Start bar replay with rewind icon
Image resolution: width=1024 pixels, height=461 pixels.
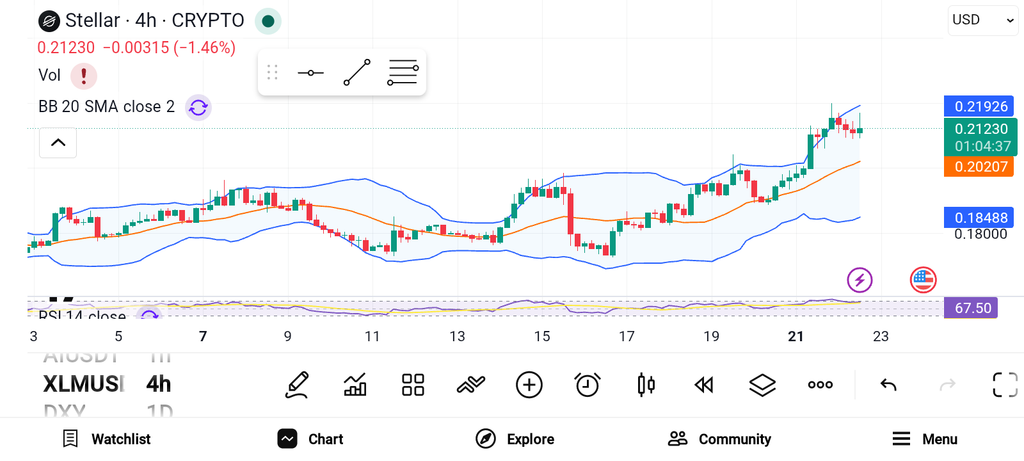pyautogui.click(x=703, y=385)
